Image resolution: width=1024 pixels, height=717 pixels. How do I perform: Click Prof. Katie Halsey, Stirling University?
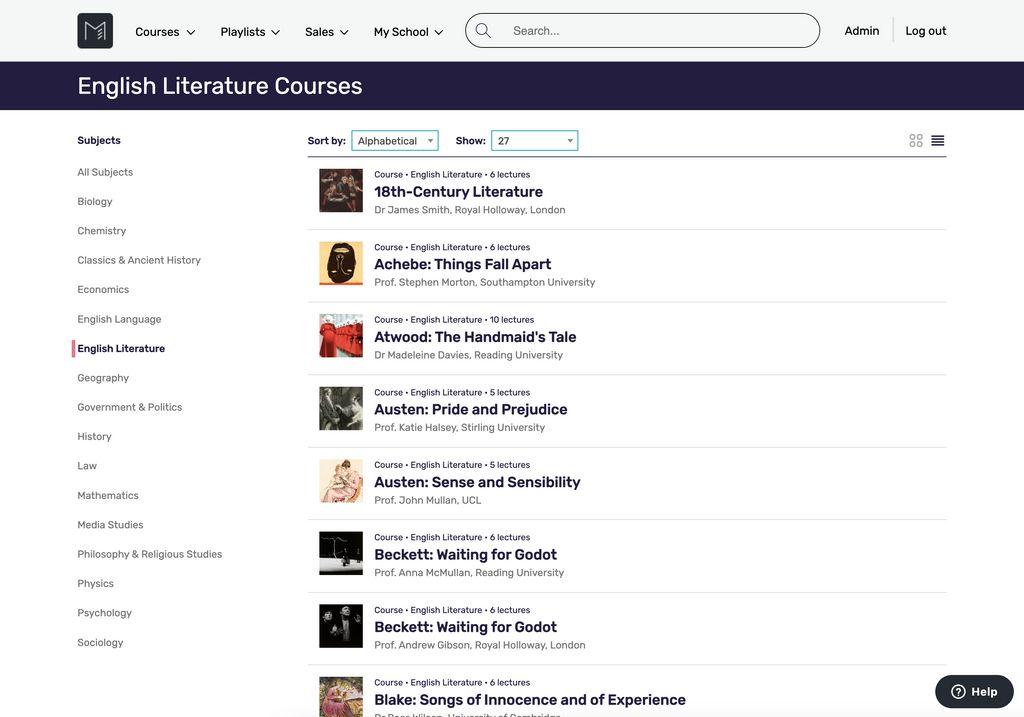(x=460, y=427)
